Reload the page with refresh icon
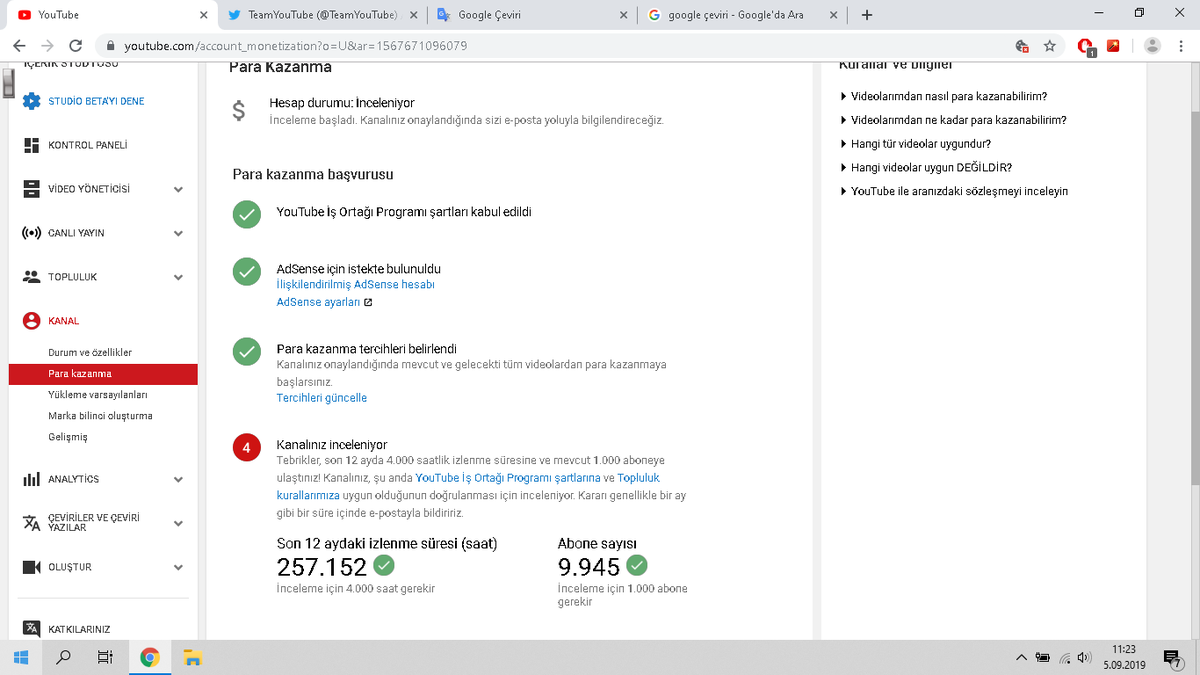Viewport: 1200px width, 675px height. pos(75,46)
